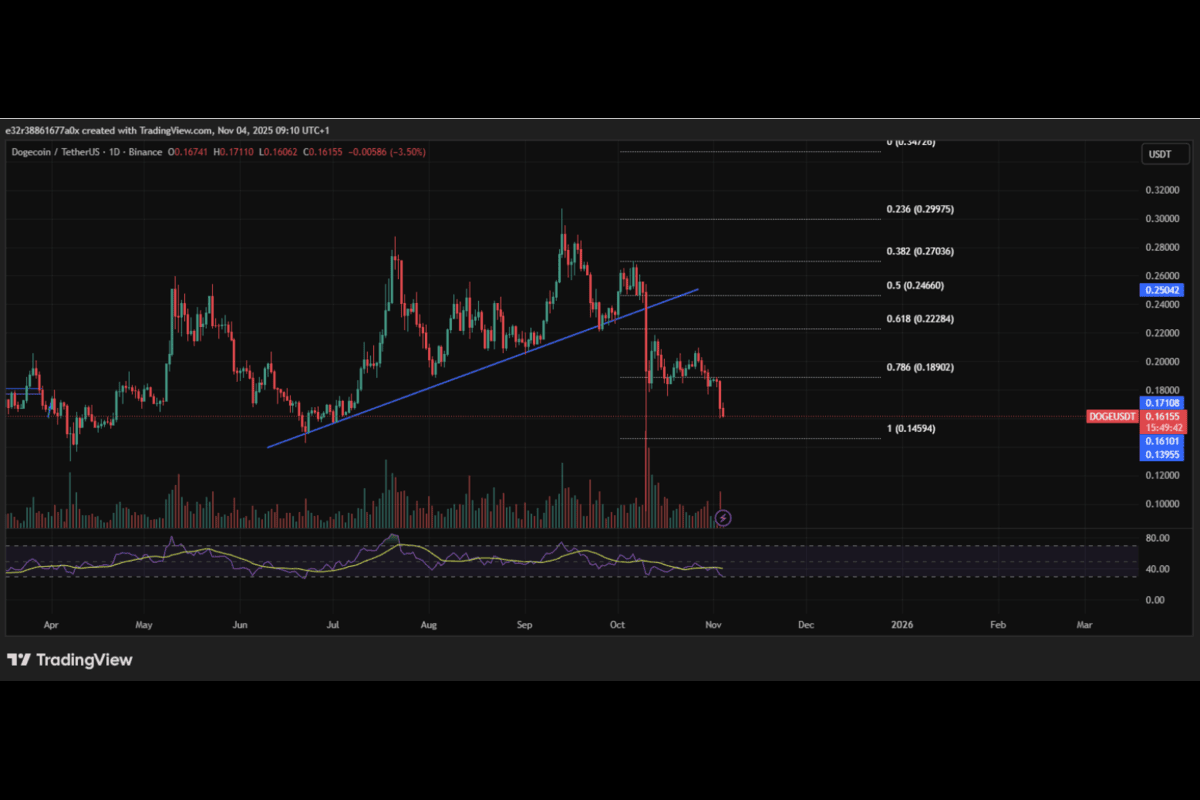Click the 2026 label on the time axis
The width and height of the screenshot is (1200, 800).
[x=902, y=623]
